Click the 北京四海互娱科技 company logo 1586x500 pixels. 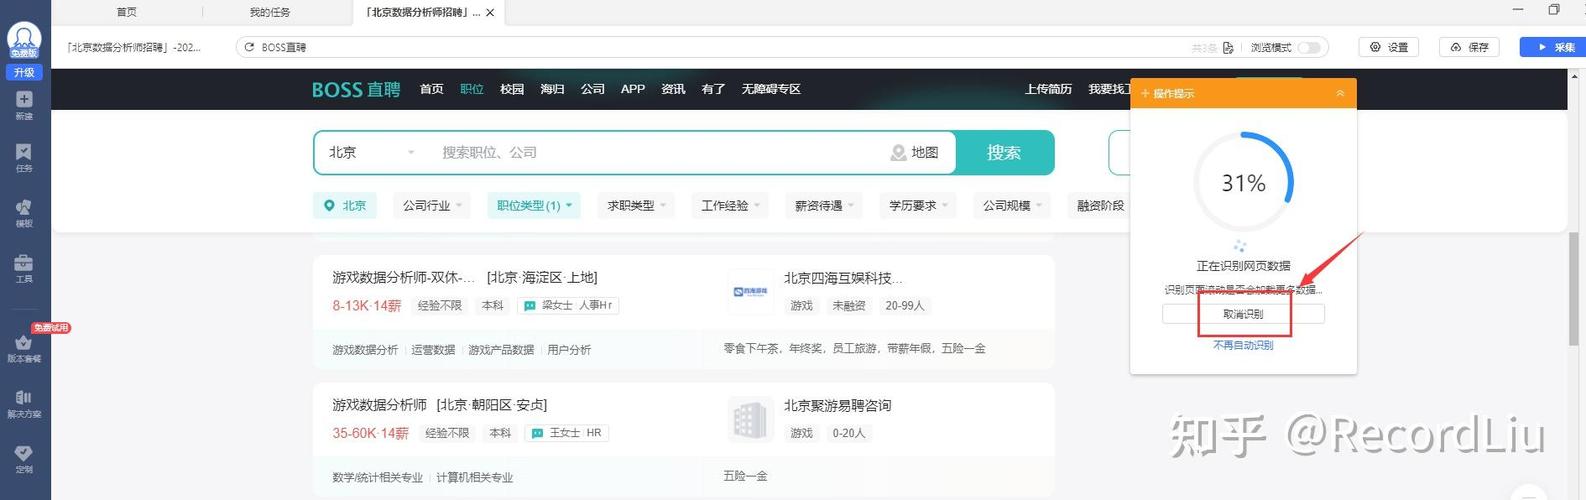(x=750, y=292)
